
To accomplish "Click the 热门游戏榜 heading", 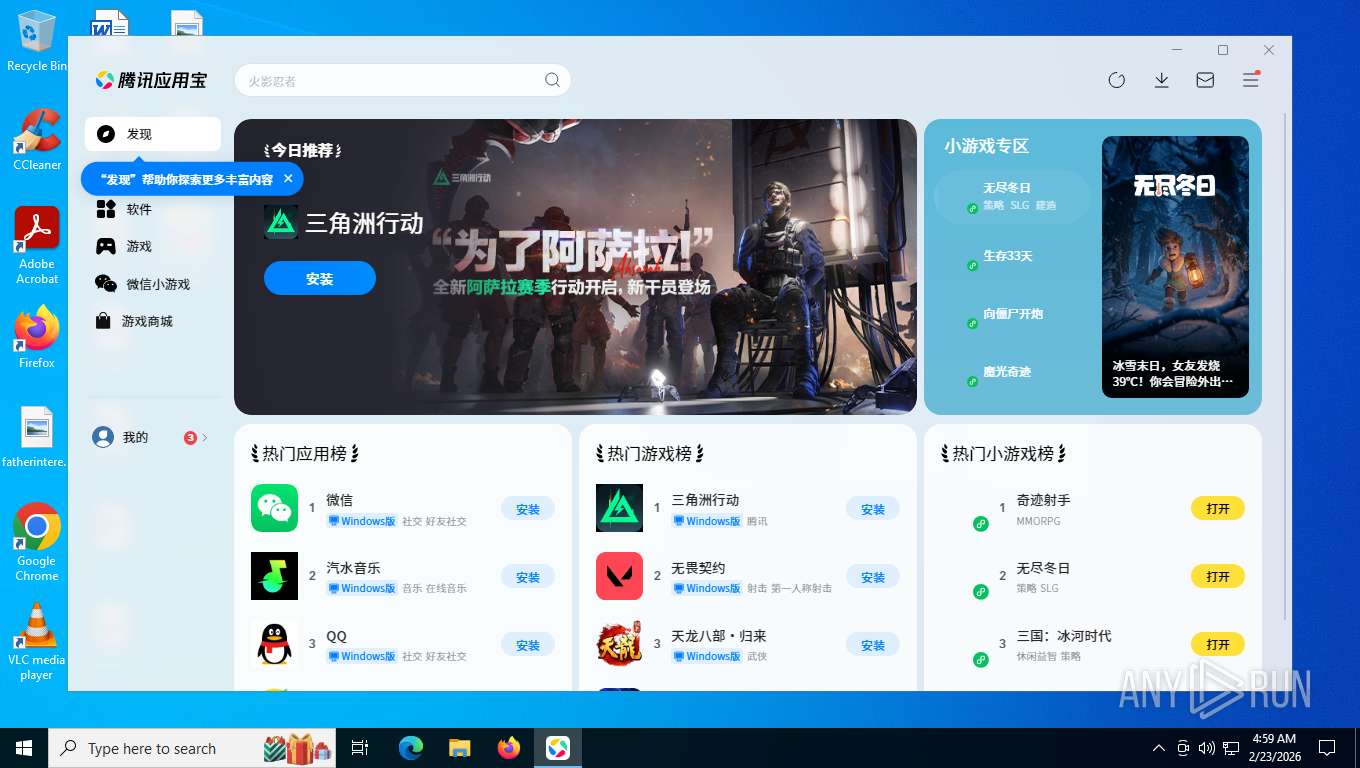I will coord(650,454).
